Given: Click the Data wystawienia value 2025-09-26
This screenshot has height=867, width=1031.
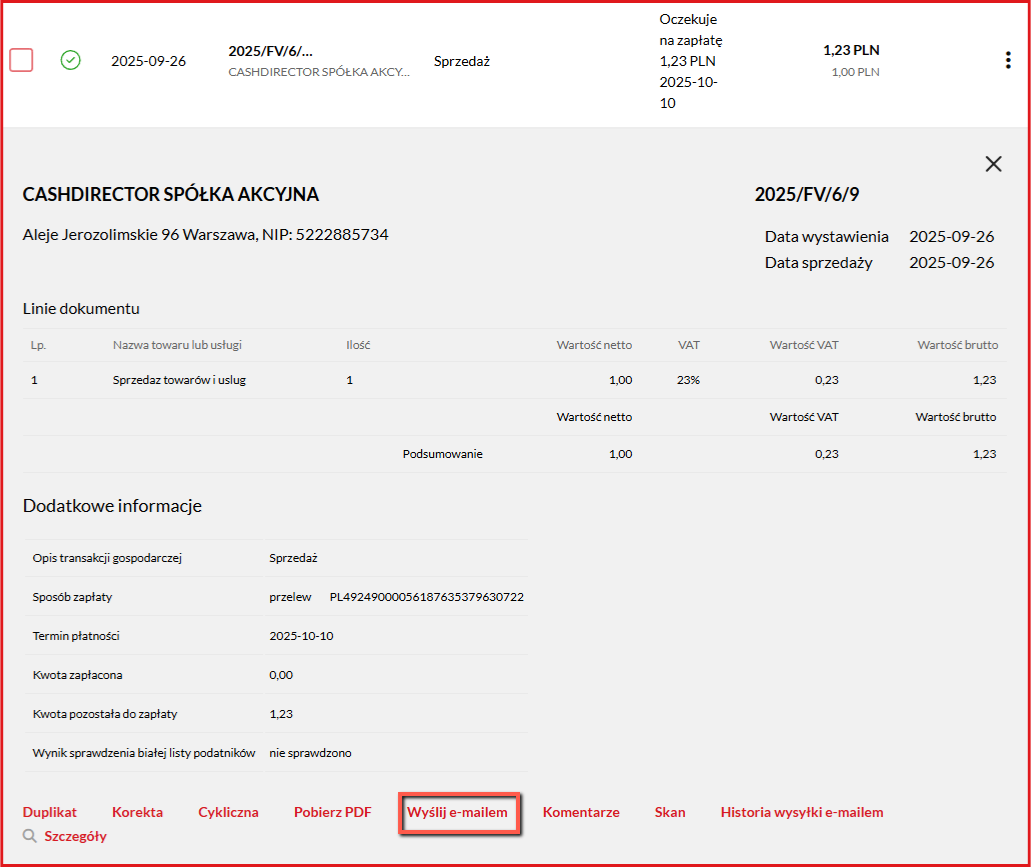Looking at the screenshot, I should pyautogui.click(x=951, y=237).
